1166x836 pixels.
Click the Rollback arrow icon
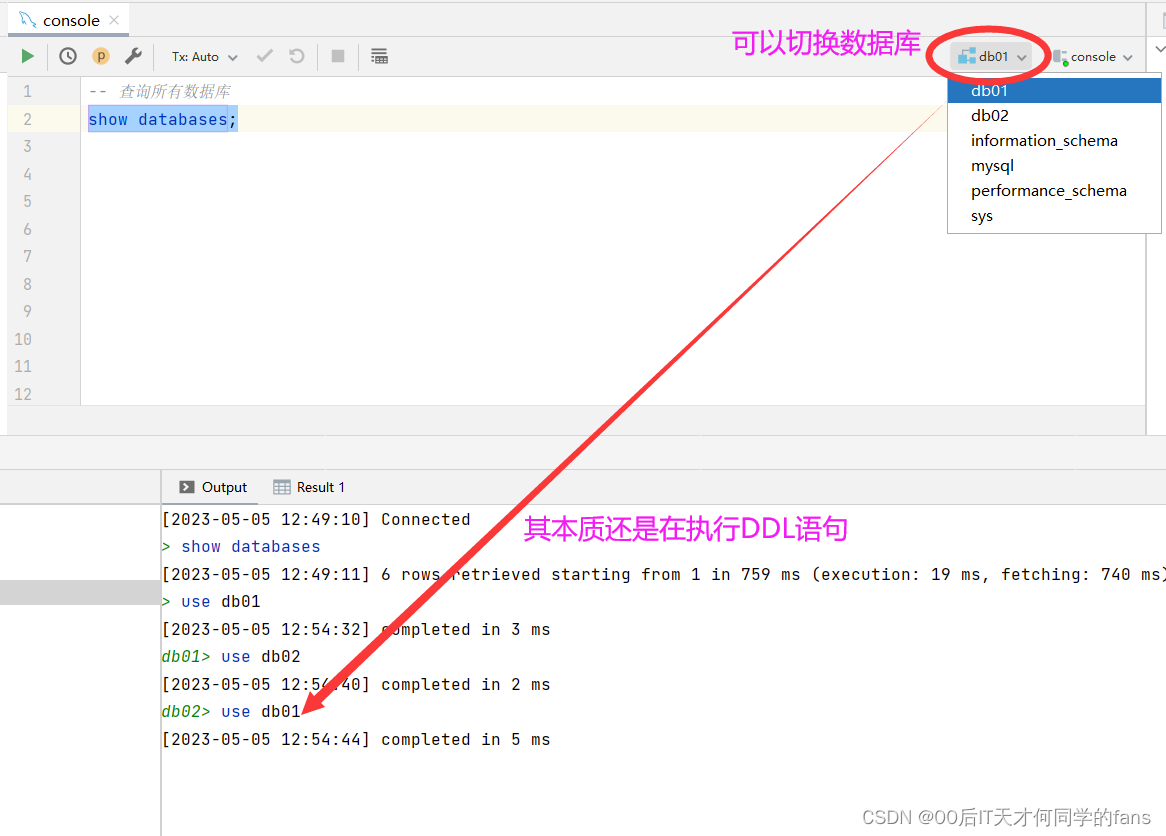coord(297,57)
